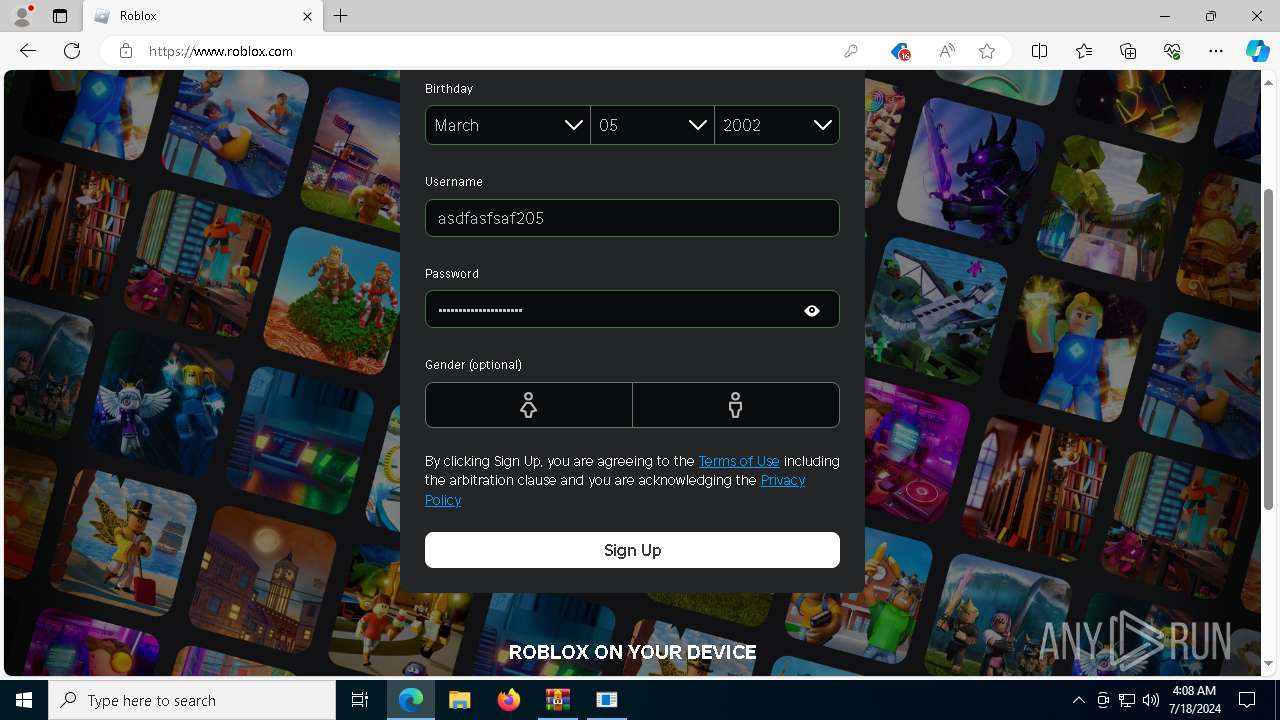This screenshot has width=1280, height=720.
Task: Open the birthday month dropdown showing March
Action: 508,125
